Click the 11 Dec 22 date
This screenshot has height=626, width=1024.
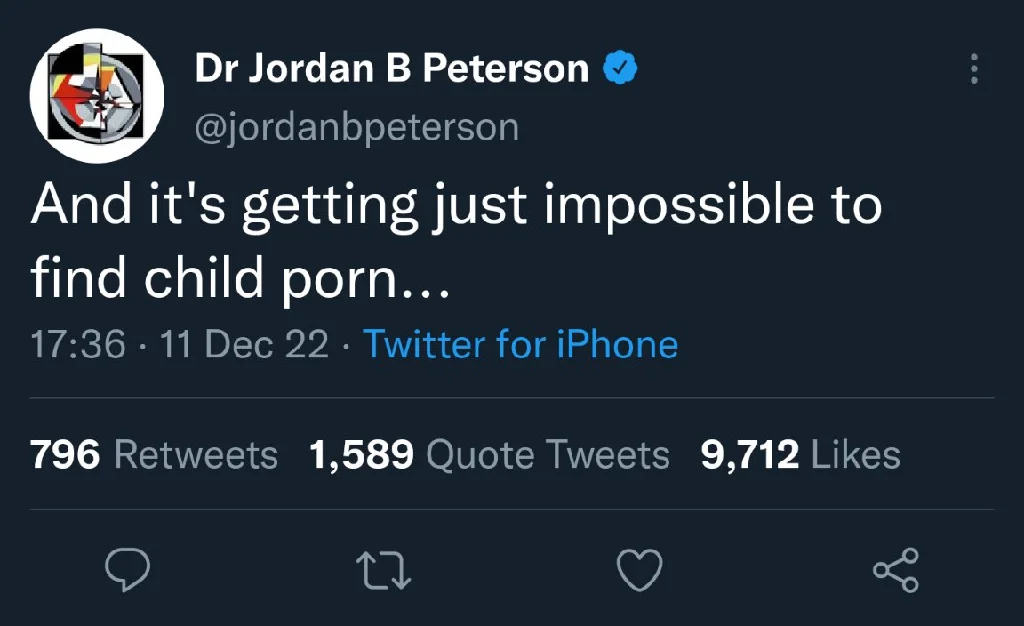click(x=244, y=344)
